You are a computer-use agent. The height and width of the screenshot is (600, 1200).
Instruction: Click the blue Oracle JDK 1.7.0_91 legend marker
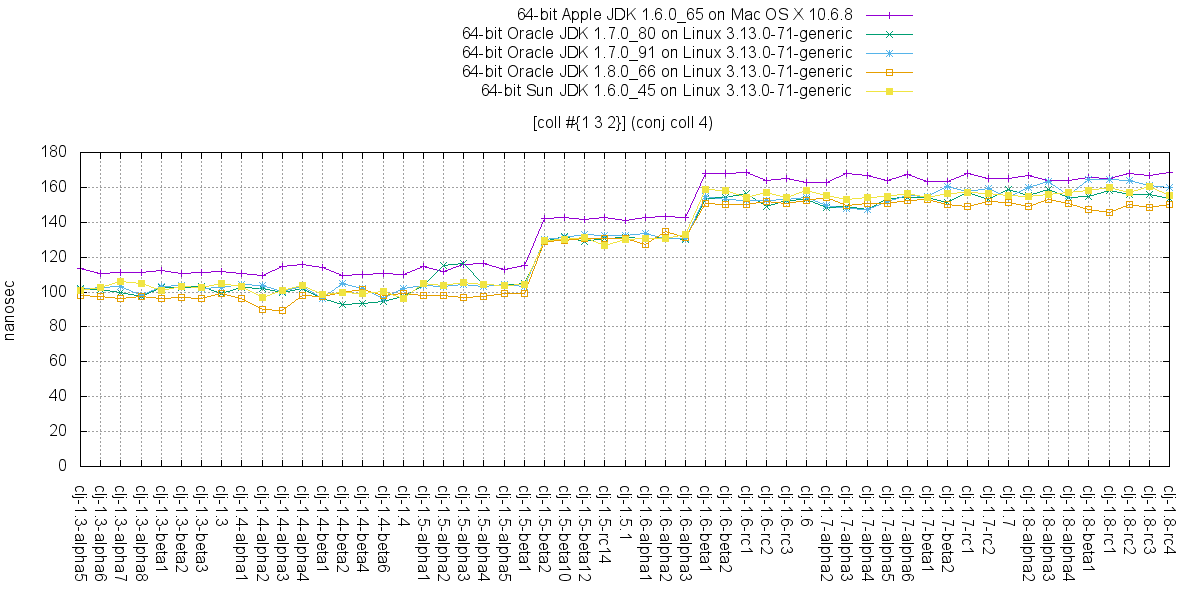(x=888, y=52)
